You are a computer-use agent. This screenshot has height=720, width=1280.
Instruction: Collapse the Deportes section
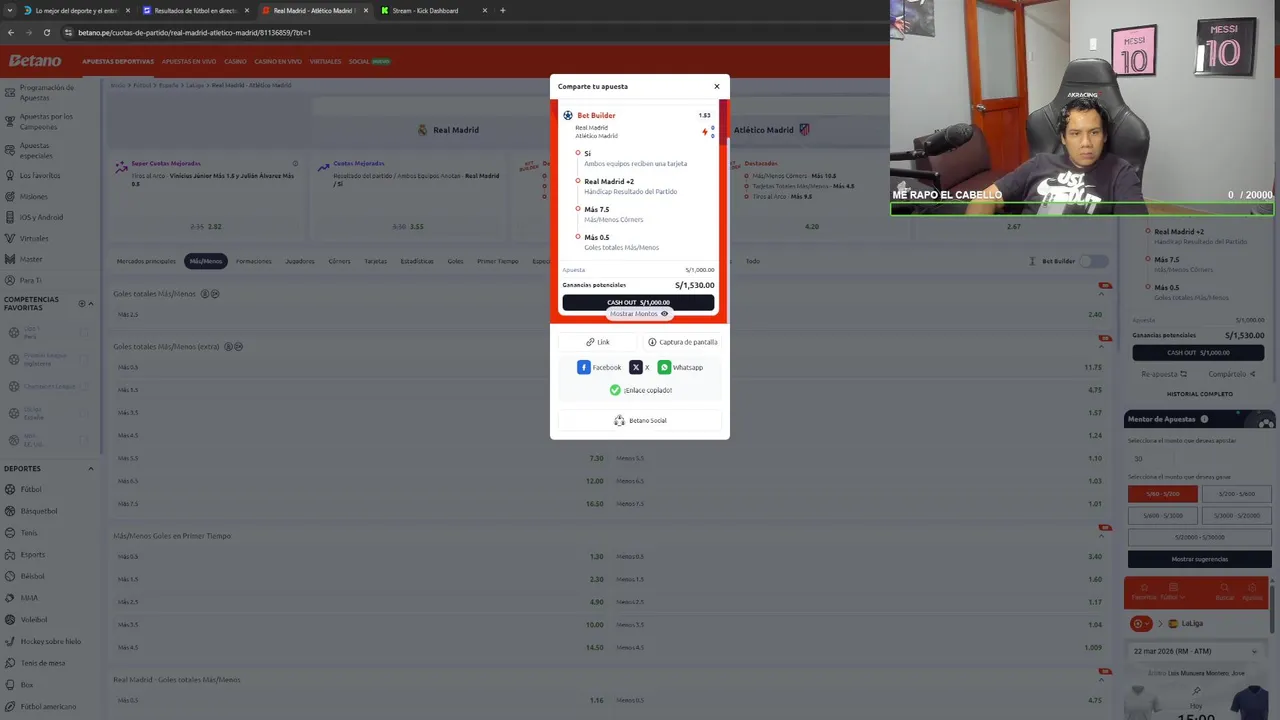91,468
